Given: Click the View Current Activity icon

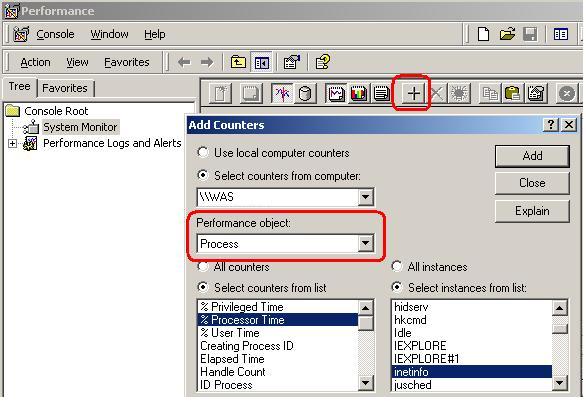Looking at the screenshot, I should point(282,93).
